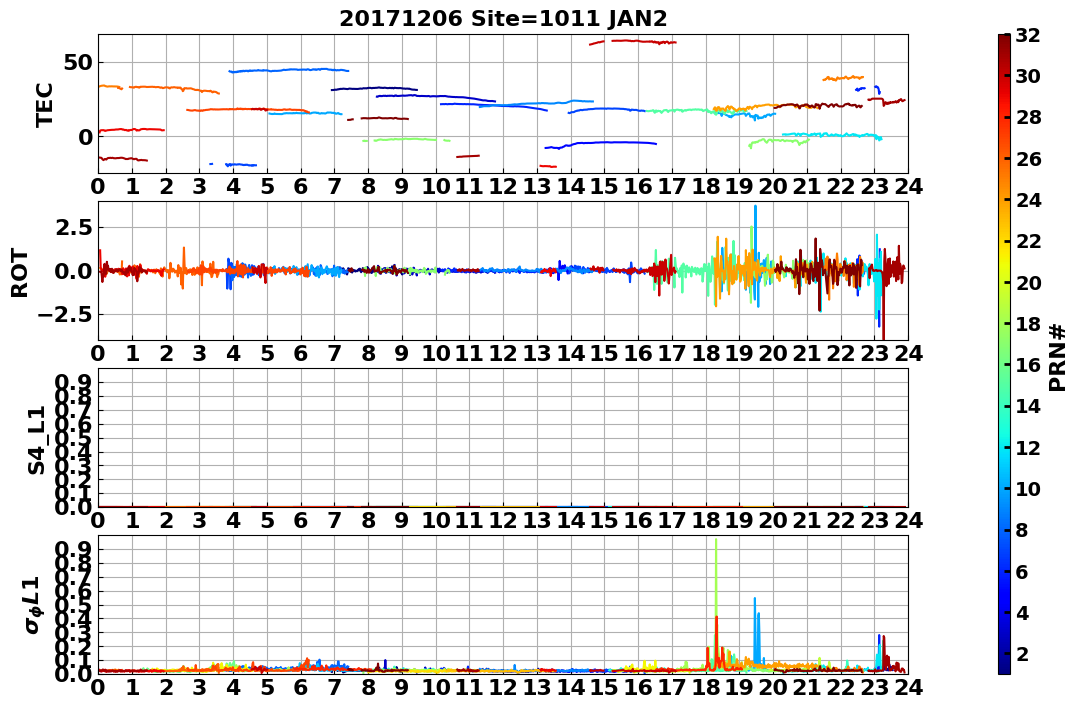Click hour 18 tick under the ROT plot
This screenshot has height=709, width=1077.
point(706,353)
